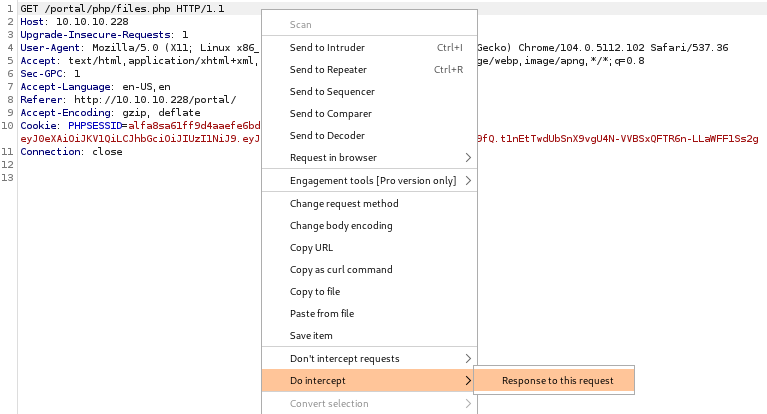Select Copy to file
Image resolution: width=767 pixels, height=414 pixels.
tap(315, 292)
